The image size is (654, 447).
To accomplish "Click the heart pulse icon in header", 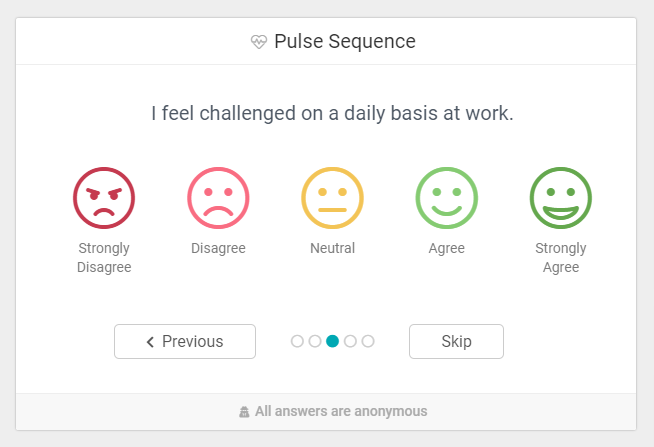I will coord(259,42).
